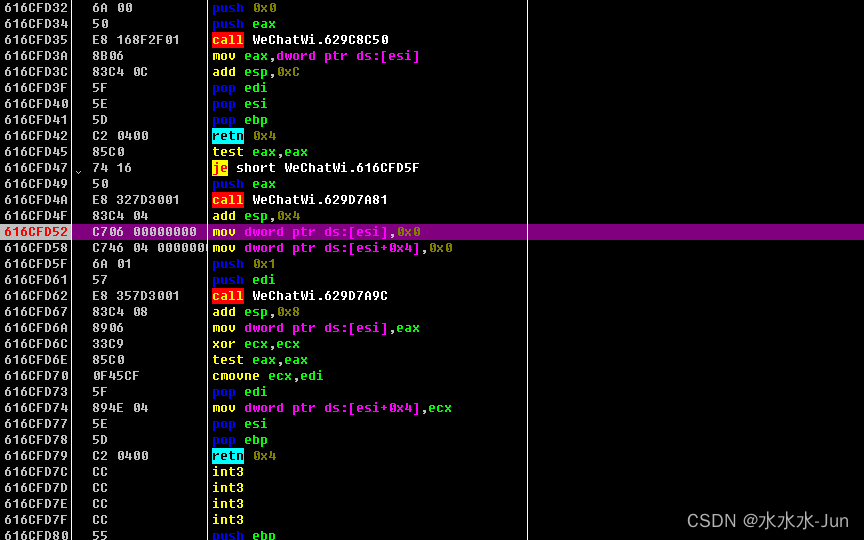This screenshot has width=864, height=540.
Task: Click address 616CFD34
Action: [36, 24]
